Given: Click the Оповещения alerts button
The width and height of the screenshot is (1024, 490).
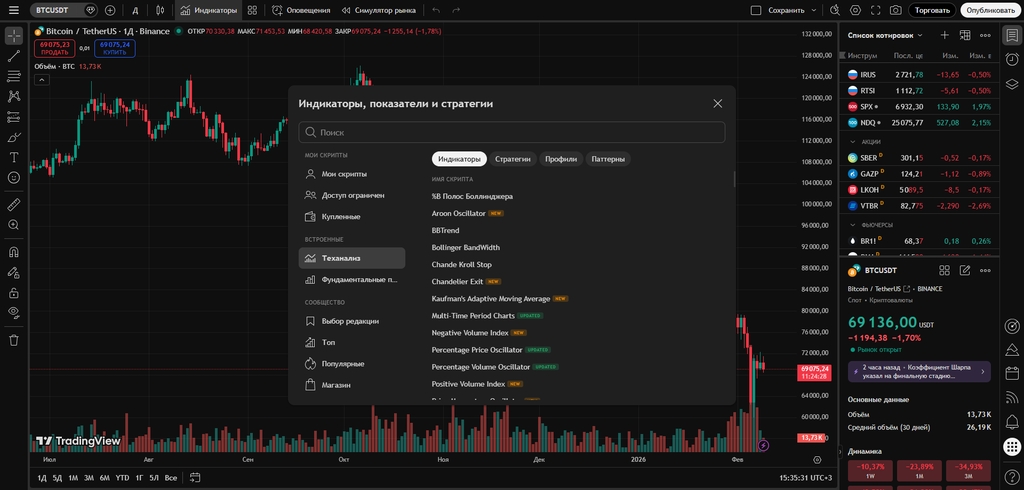Looking at the screenshot, I should (301, 10).
